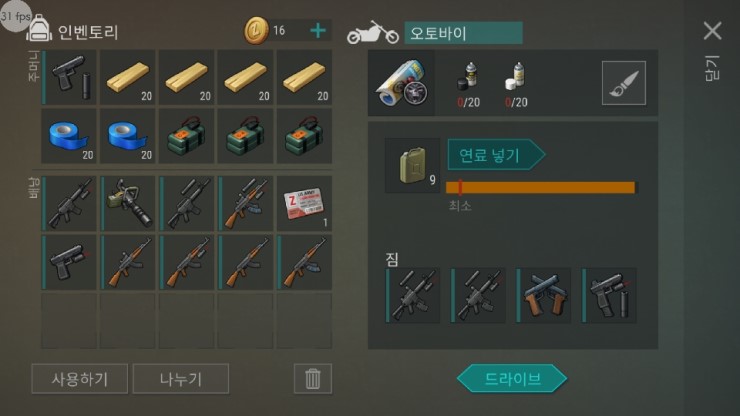Click the 나누기 split button
This screenshot has height=416, width=740.
coord(181,379)
